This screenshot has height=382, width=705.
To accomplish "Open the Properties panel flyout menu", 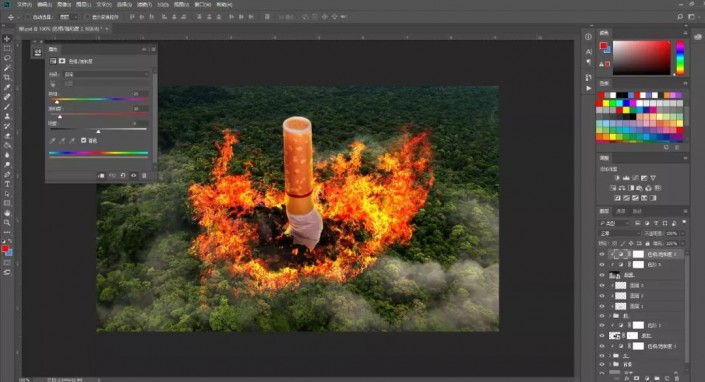I will (153, 49).
